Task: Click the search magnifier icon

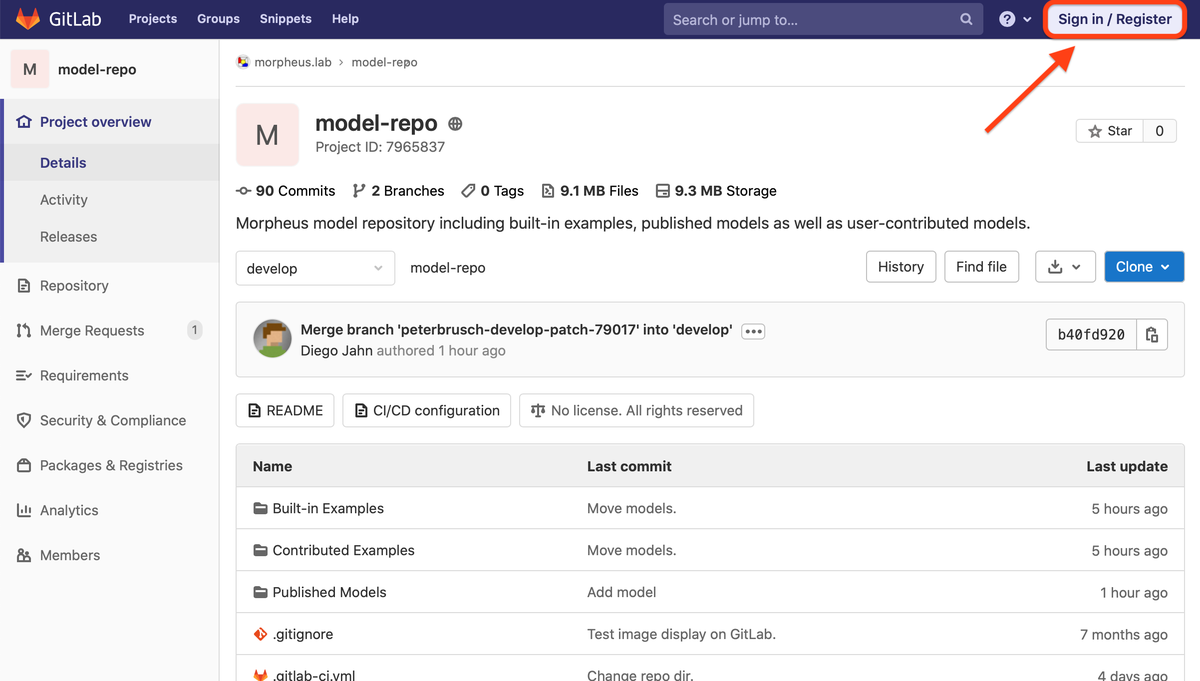Action: [x=966, y=19]
